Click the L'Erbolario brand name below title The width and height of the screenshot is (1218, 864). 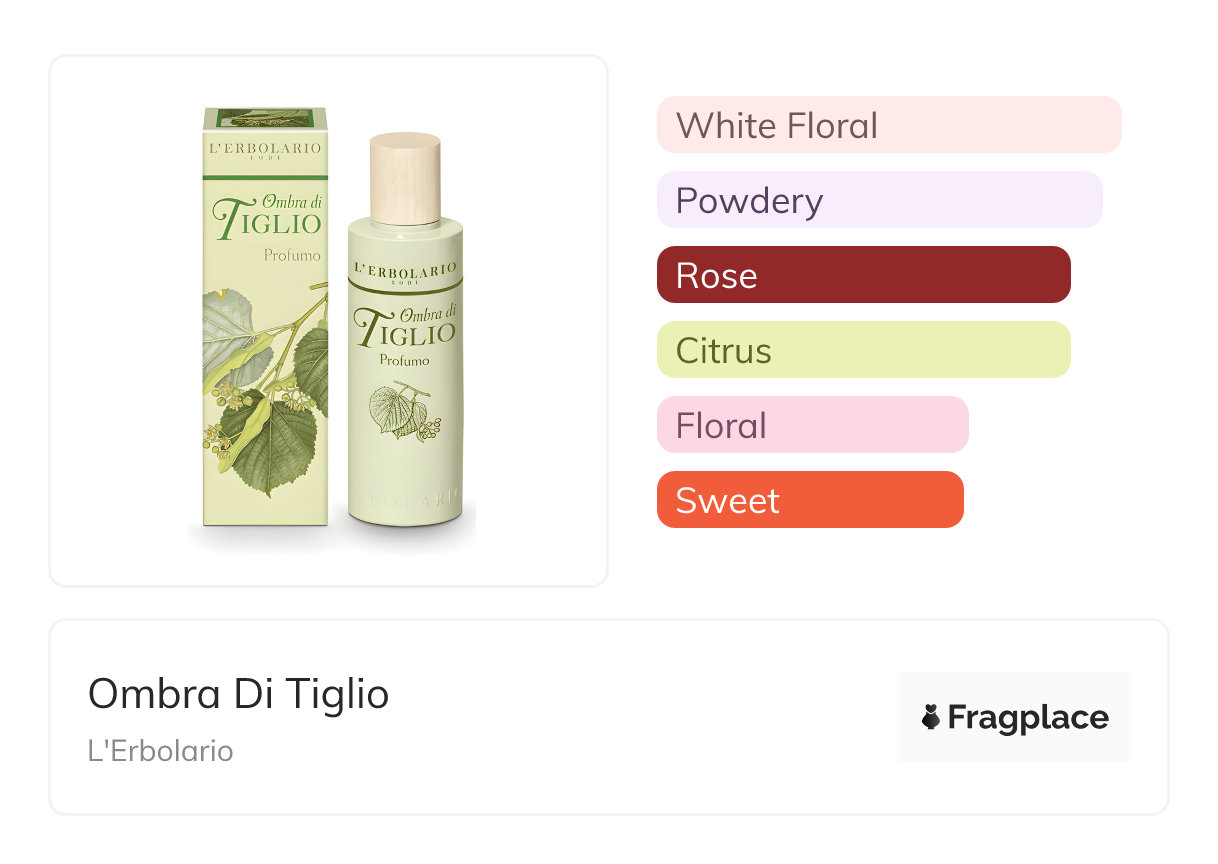pyautogui.click(x=160, y=751)
